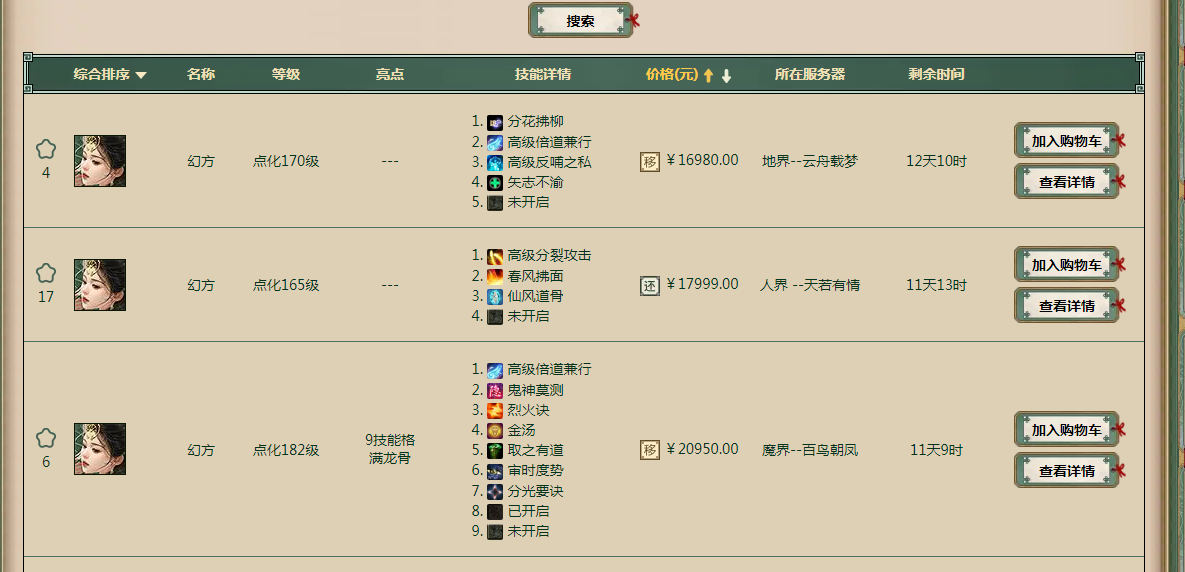
Task: Click the 烈火诀 fire skill icon
Action: pos(495,410)
